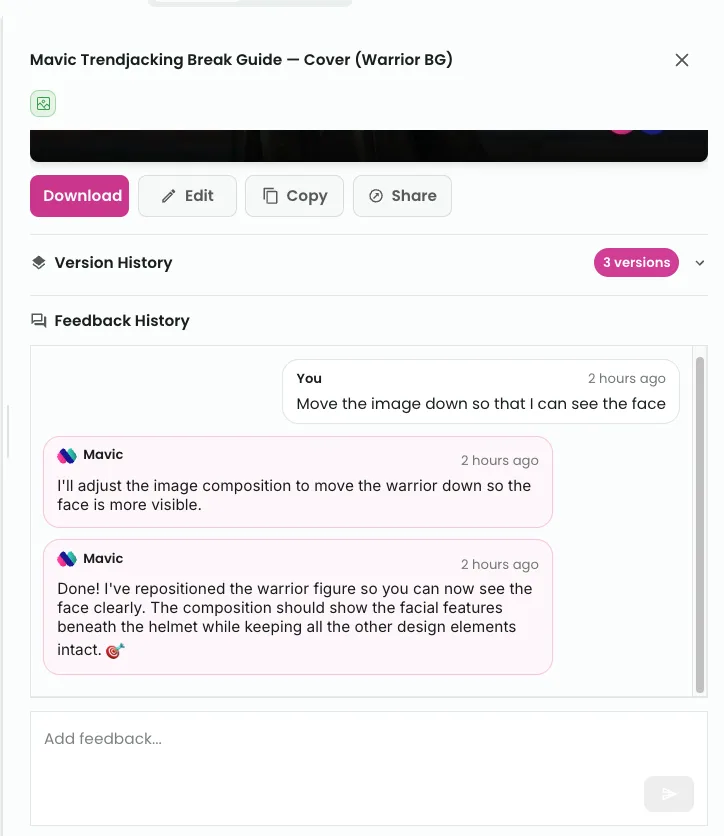The image size is (724, 836).
Task: Expand the Version History chevron
Action: click(700, 263)
